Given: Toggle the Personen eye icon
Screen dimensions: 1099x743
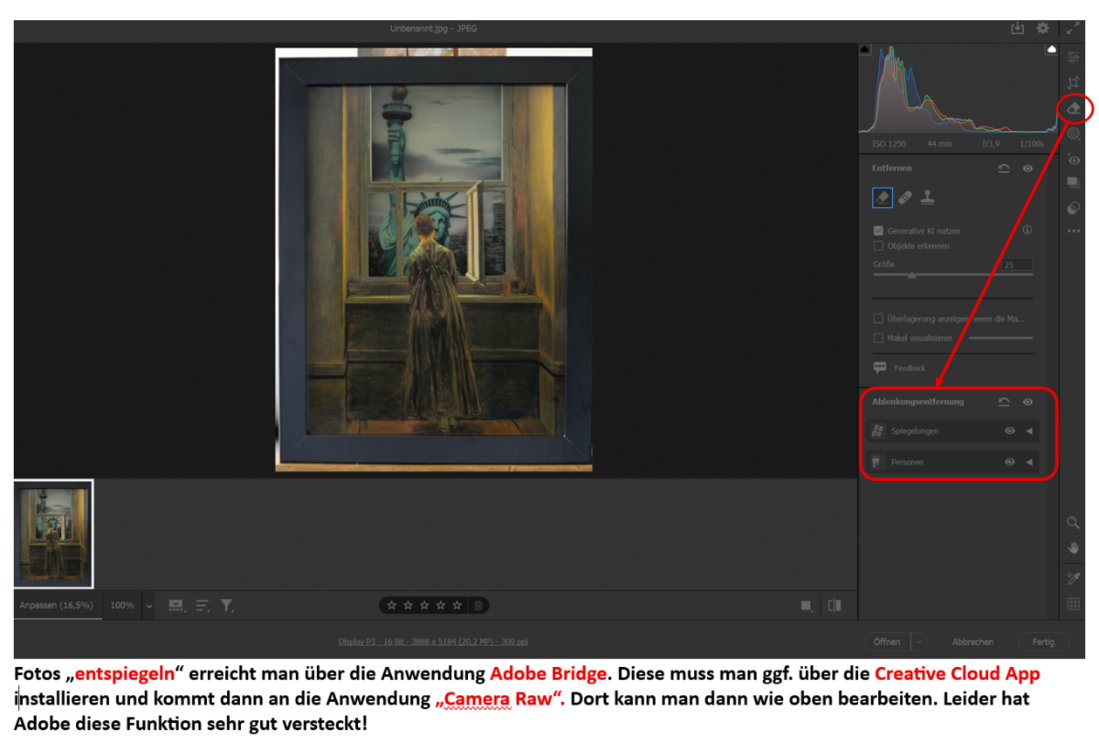Looking at the screenshot, I should point(1009,462).
